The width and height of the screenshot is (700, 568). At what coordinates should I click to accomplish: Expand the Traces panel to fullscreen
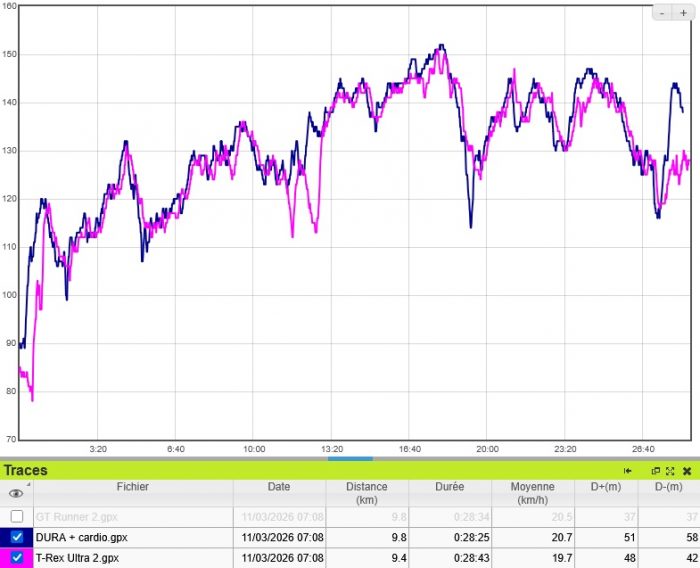670,470
